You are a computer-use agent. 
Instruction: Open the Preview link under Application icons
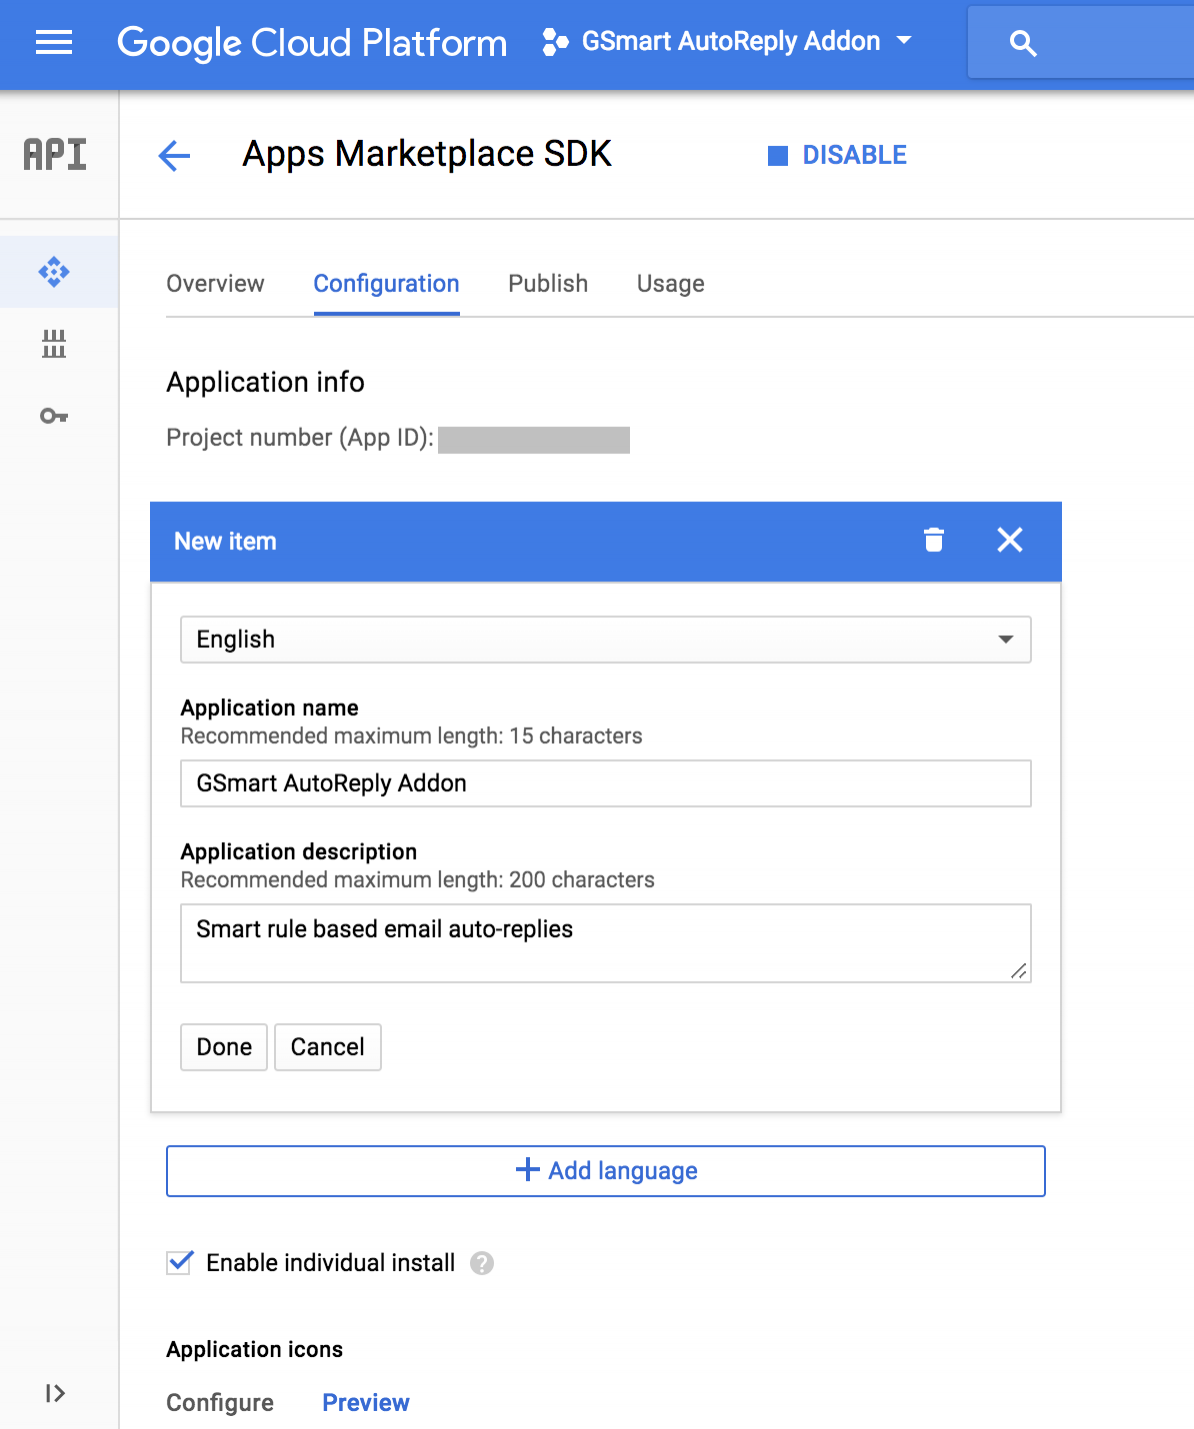[366, 1403]
